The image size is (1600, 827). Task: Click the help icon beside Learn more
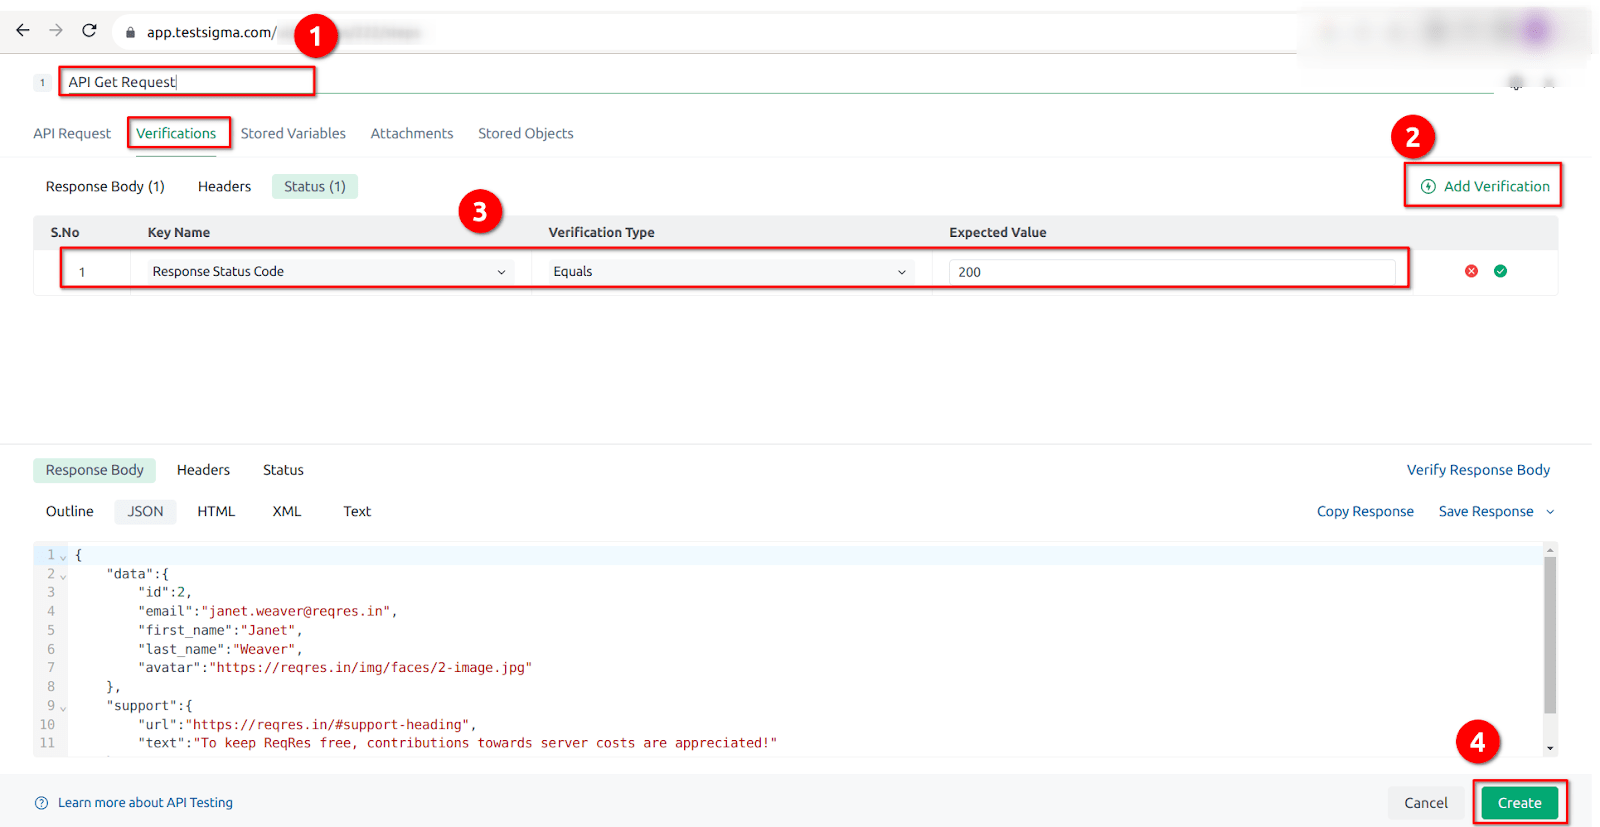(41, 803)
